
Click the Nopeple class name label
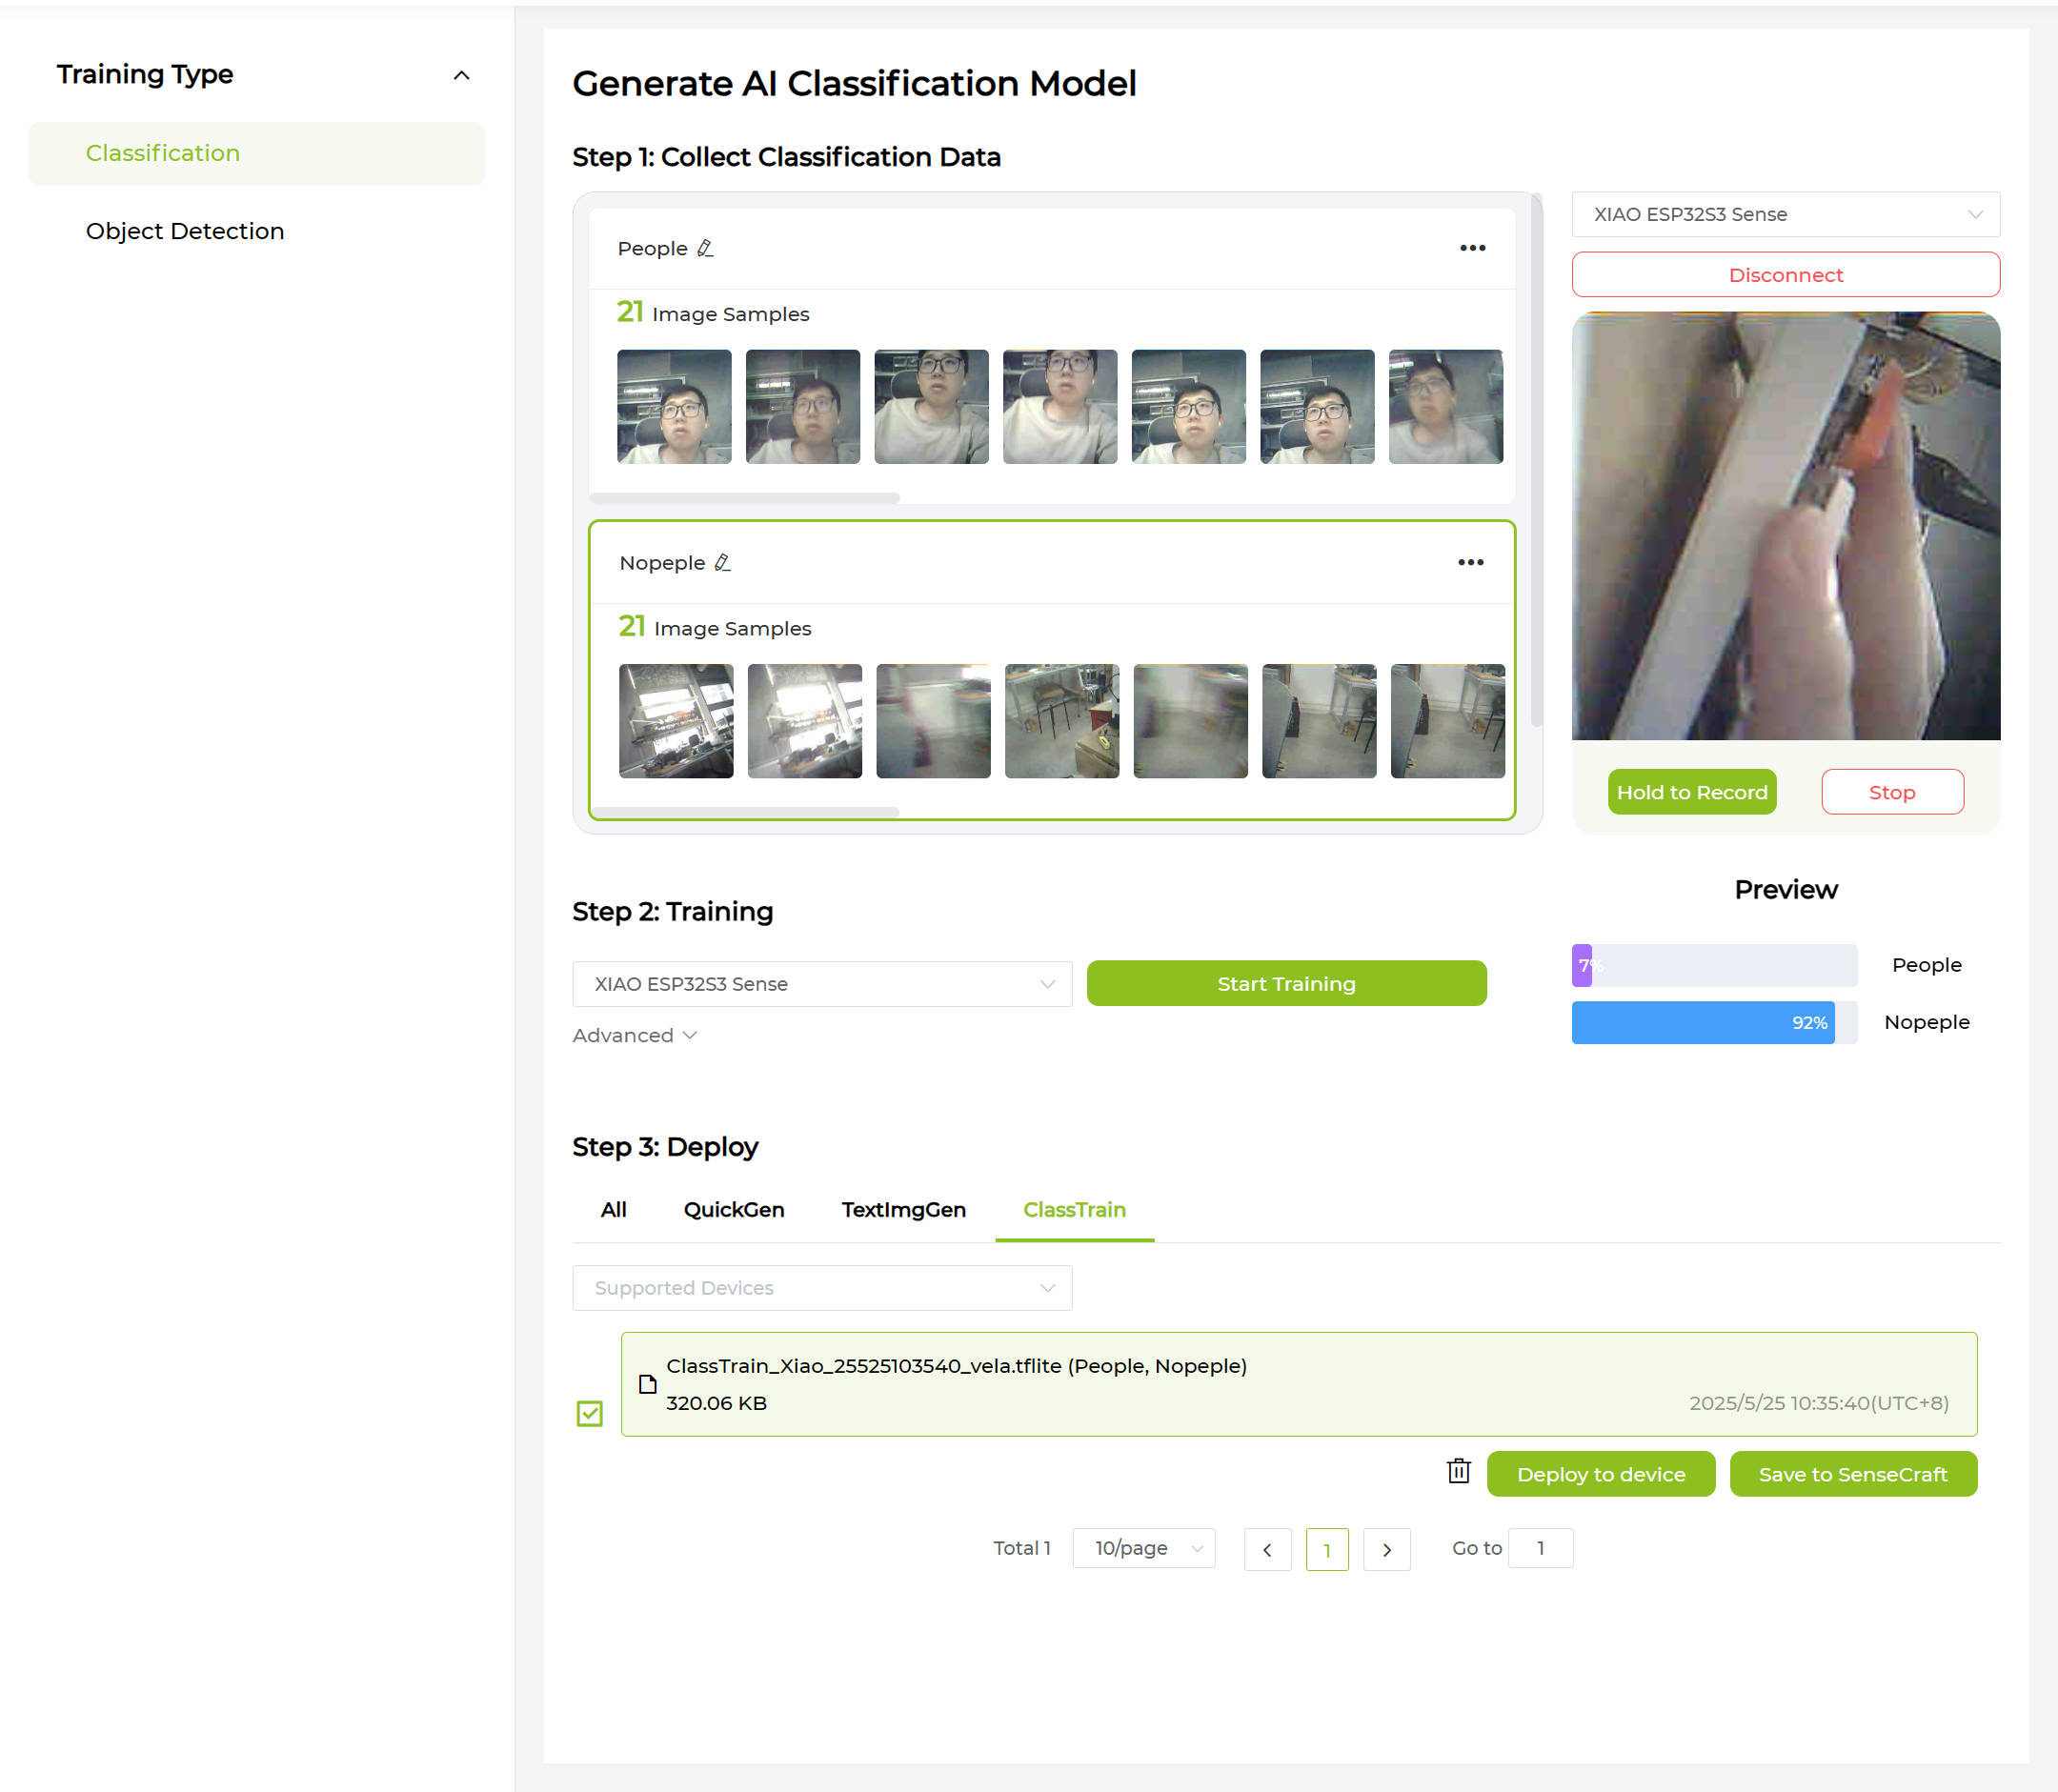[x=662, y=563]
